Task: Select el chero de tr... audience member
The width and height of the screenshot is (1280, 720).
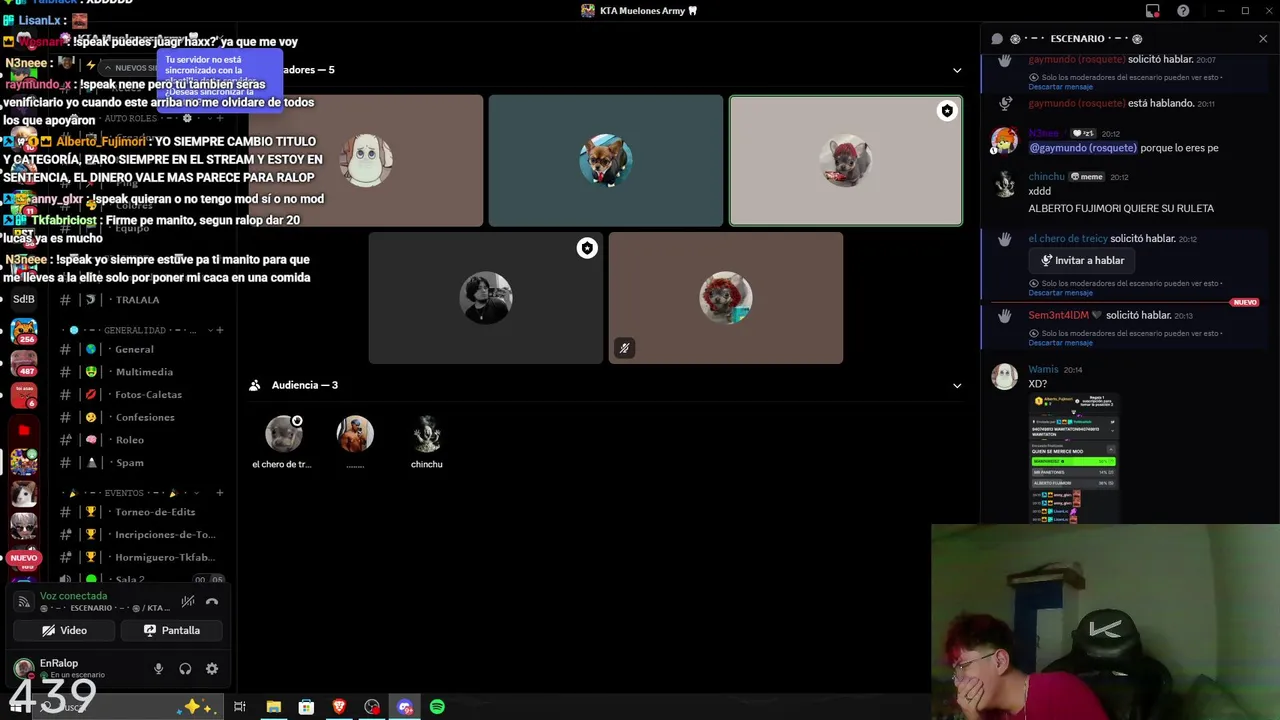Action: pyautogui.click(x=283, y=442)
